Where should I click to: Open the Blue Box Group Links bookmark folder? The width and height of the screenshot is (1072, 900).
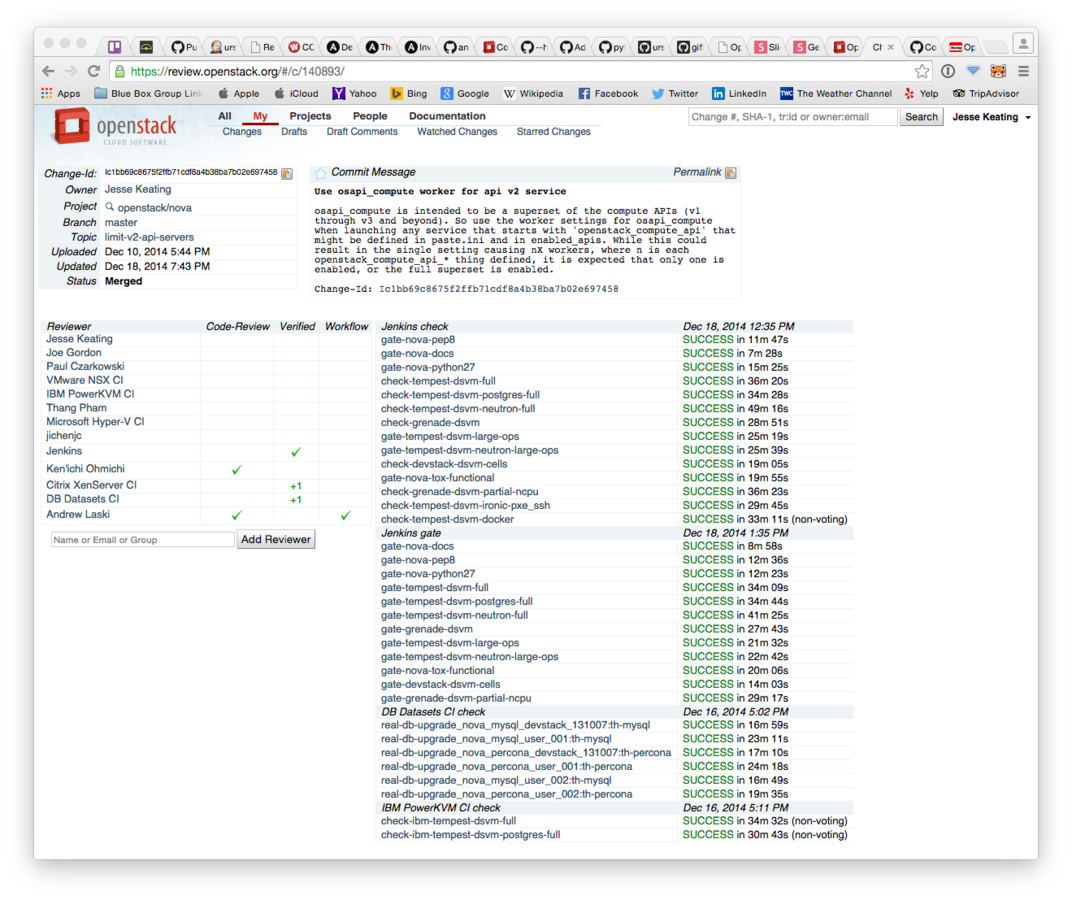(148, 94)
